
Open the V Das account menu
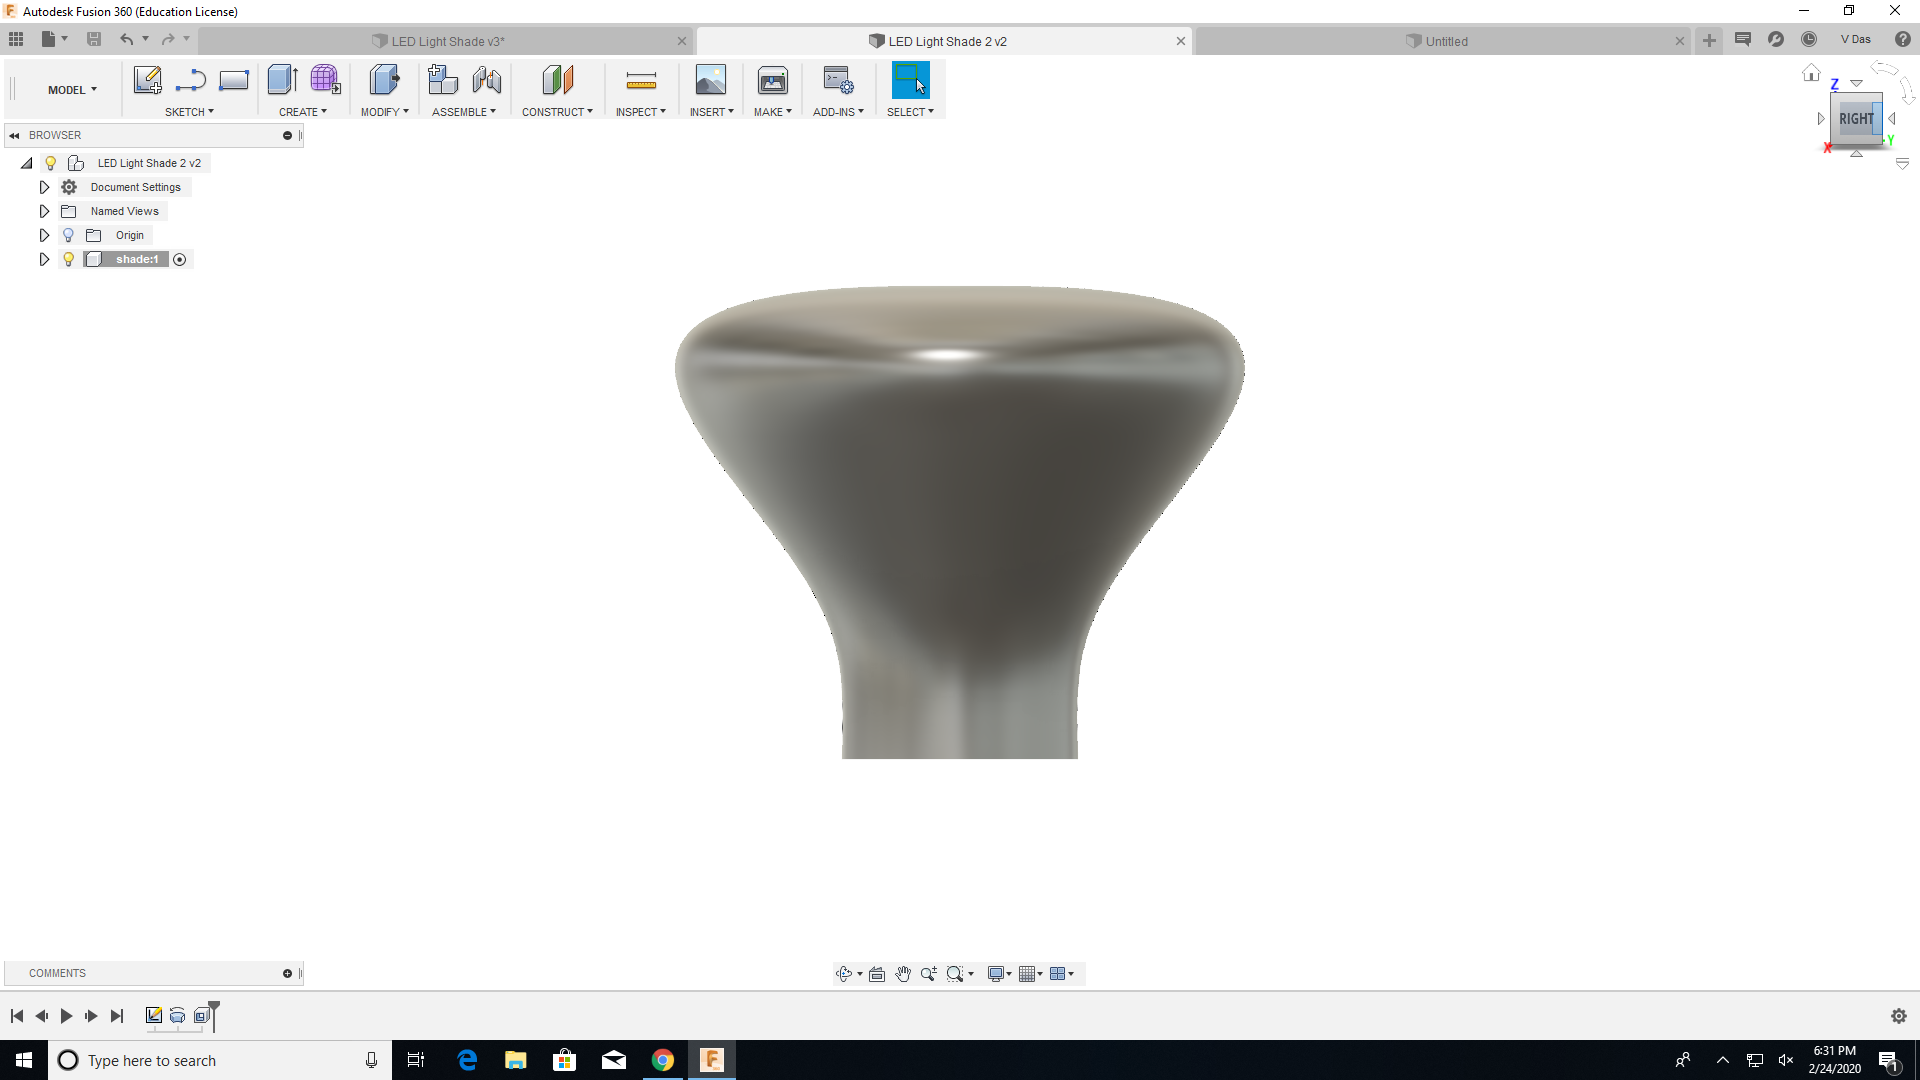[x=1855, y=40]
